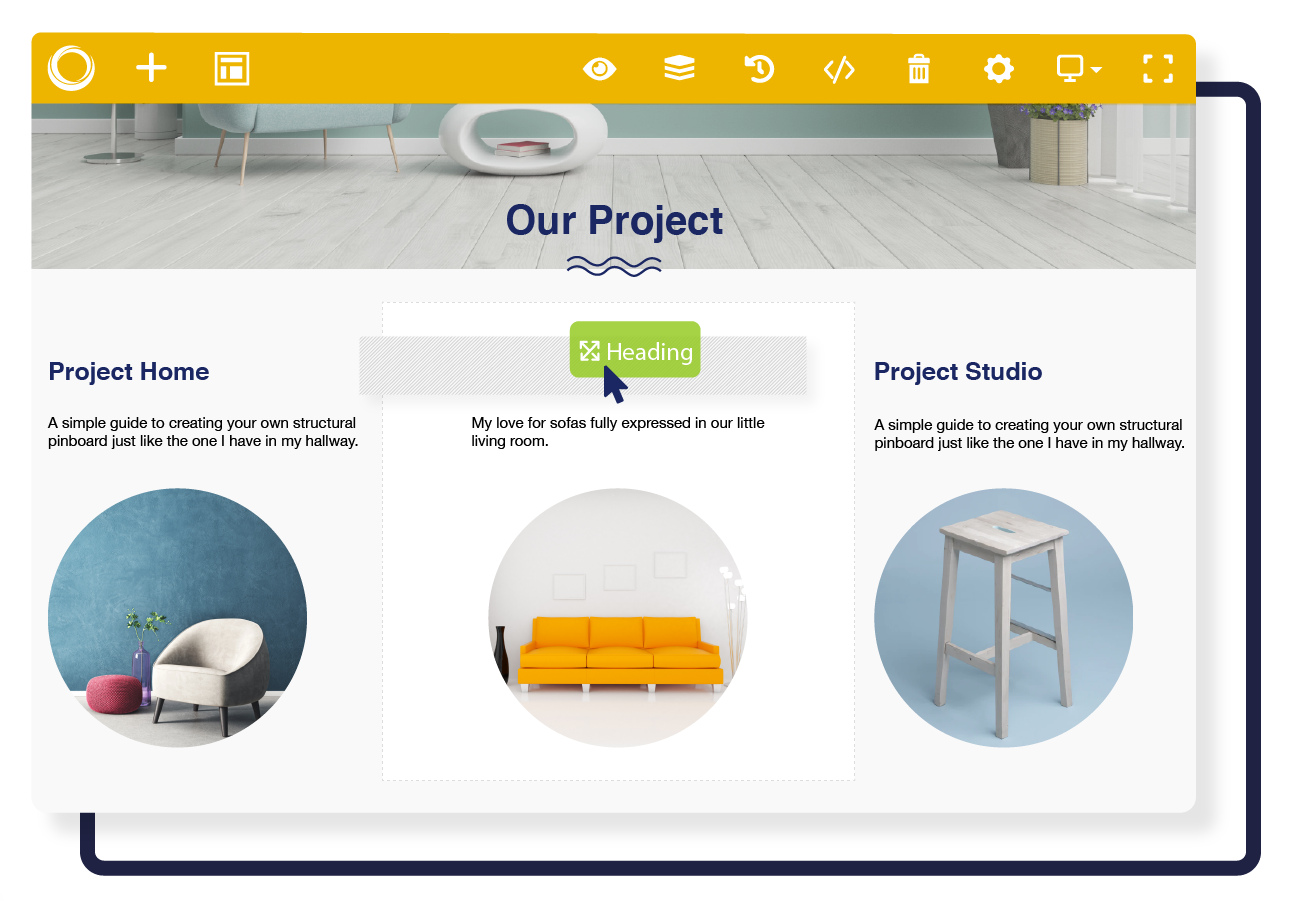
Task: Click the trash delete icon
Action: tap(919, 69)
